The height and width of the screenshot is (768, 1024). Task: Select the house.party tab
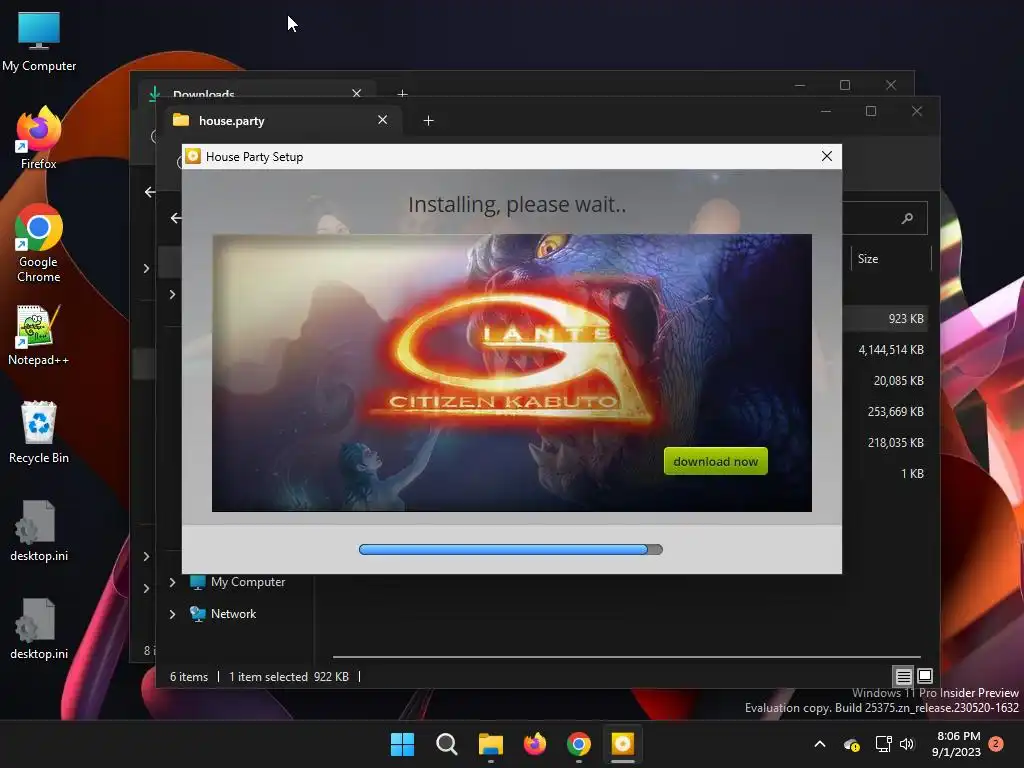pos(278,121)
